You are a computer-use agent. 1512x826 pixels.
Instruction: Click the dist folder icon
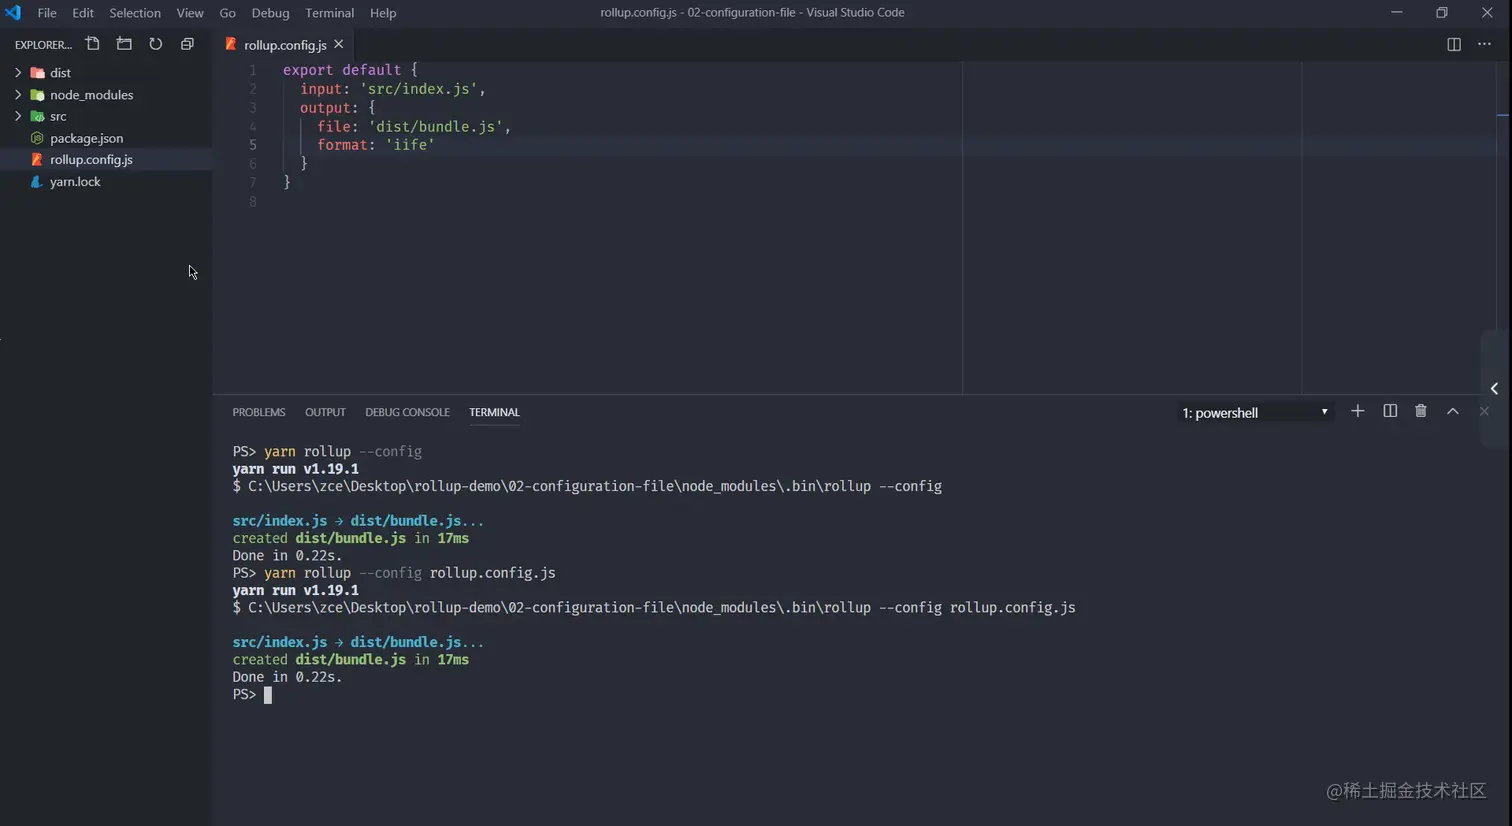[x=37, y=73]
